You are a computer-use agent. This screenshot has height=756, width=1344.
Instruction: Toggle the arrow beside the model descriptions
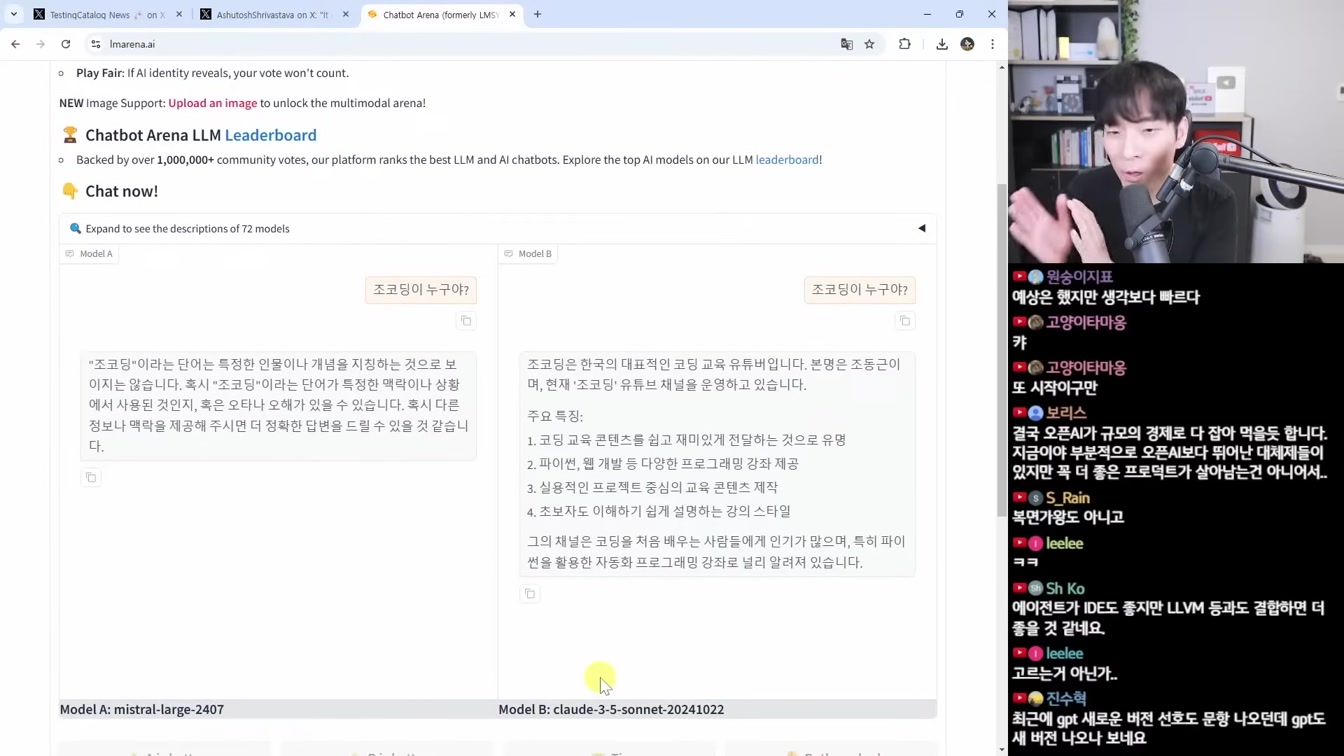(x=922, y=229)
